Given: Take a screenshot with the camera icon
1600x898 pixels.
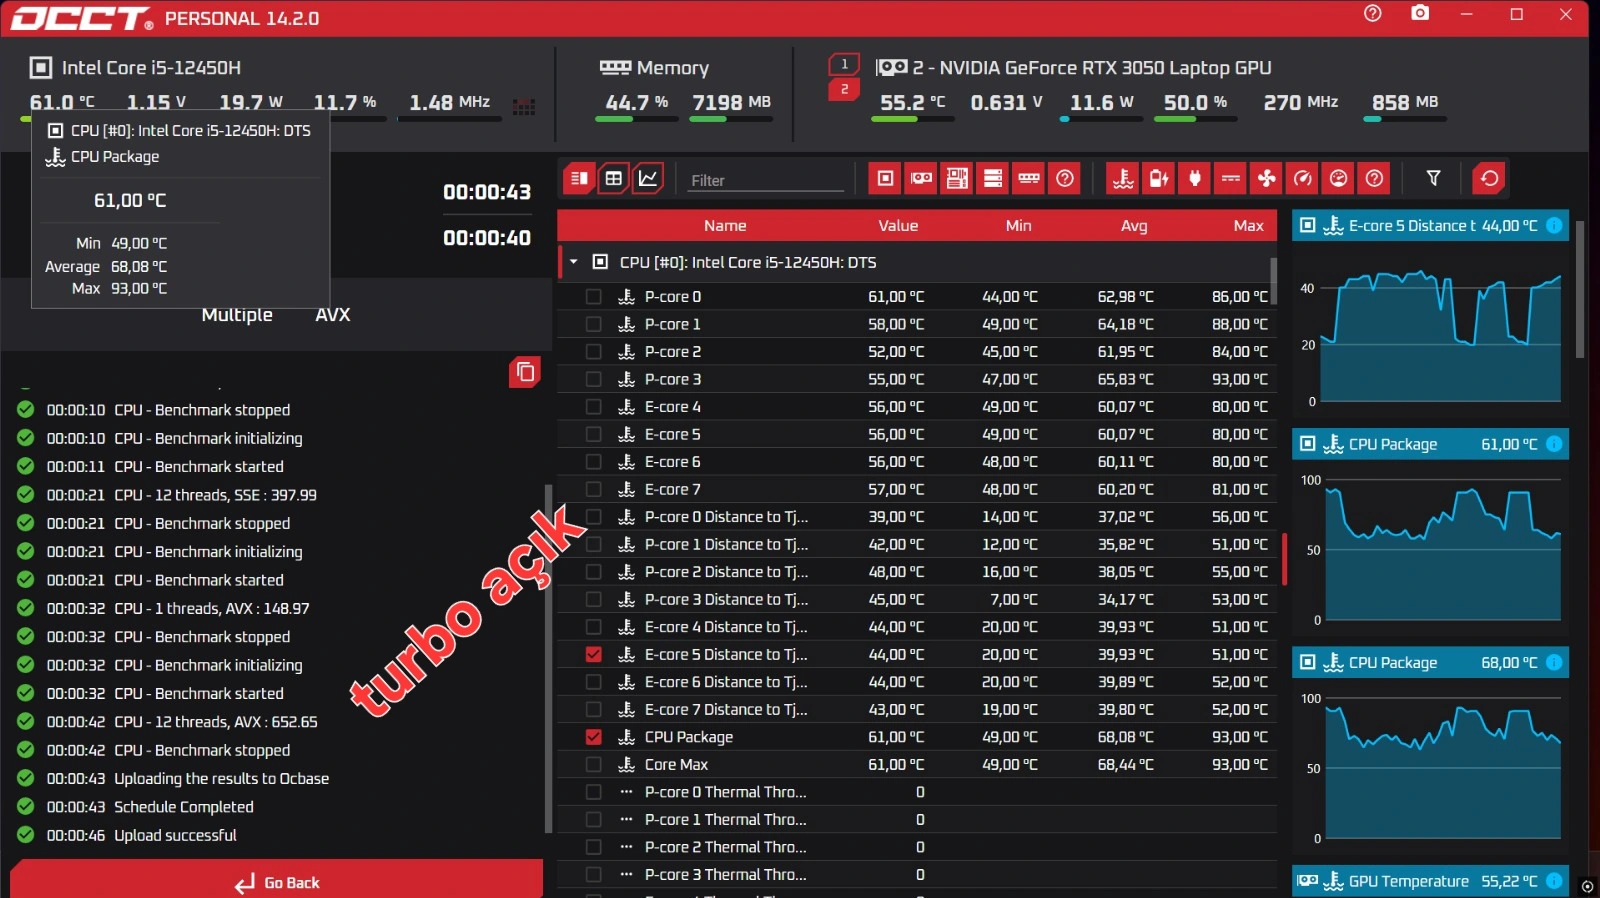Looking at the screenshot, I should (x=1420, y=14).
